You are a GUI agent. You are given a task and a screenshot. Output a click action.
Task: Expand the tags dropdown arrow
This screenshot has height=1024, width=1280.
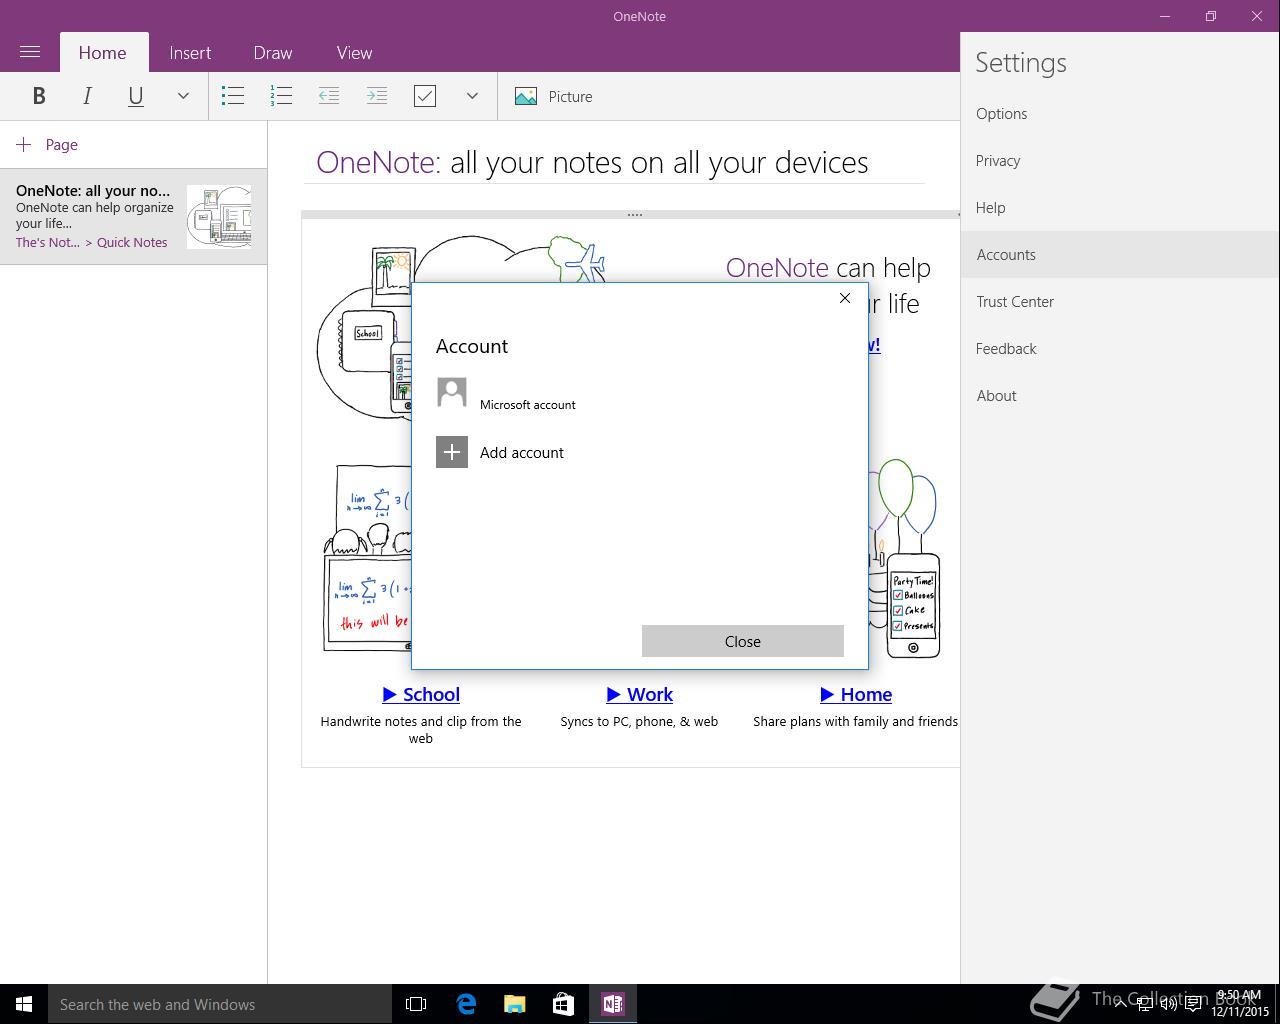(472, 96)
